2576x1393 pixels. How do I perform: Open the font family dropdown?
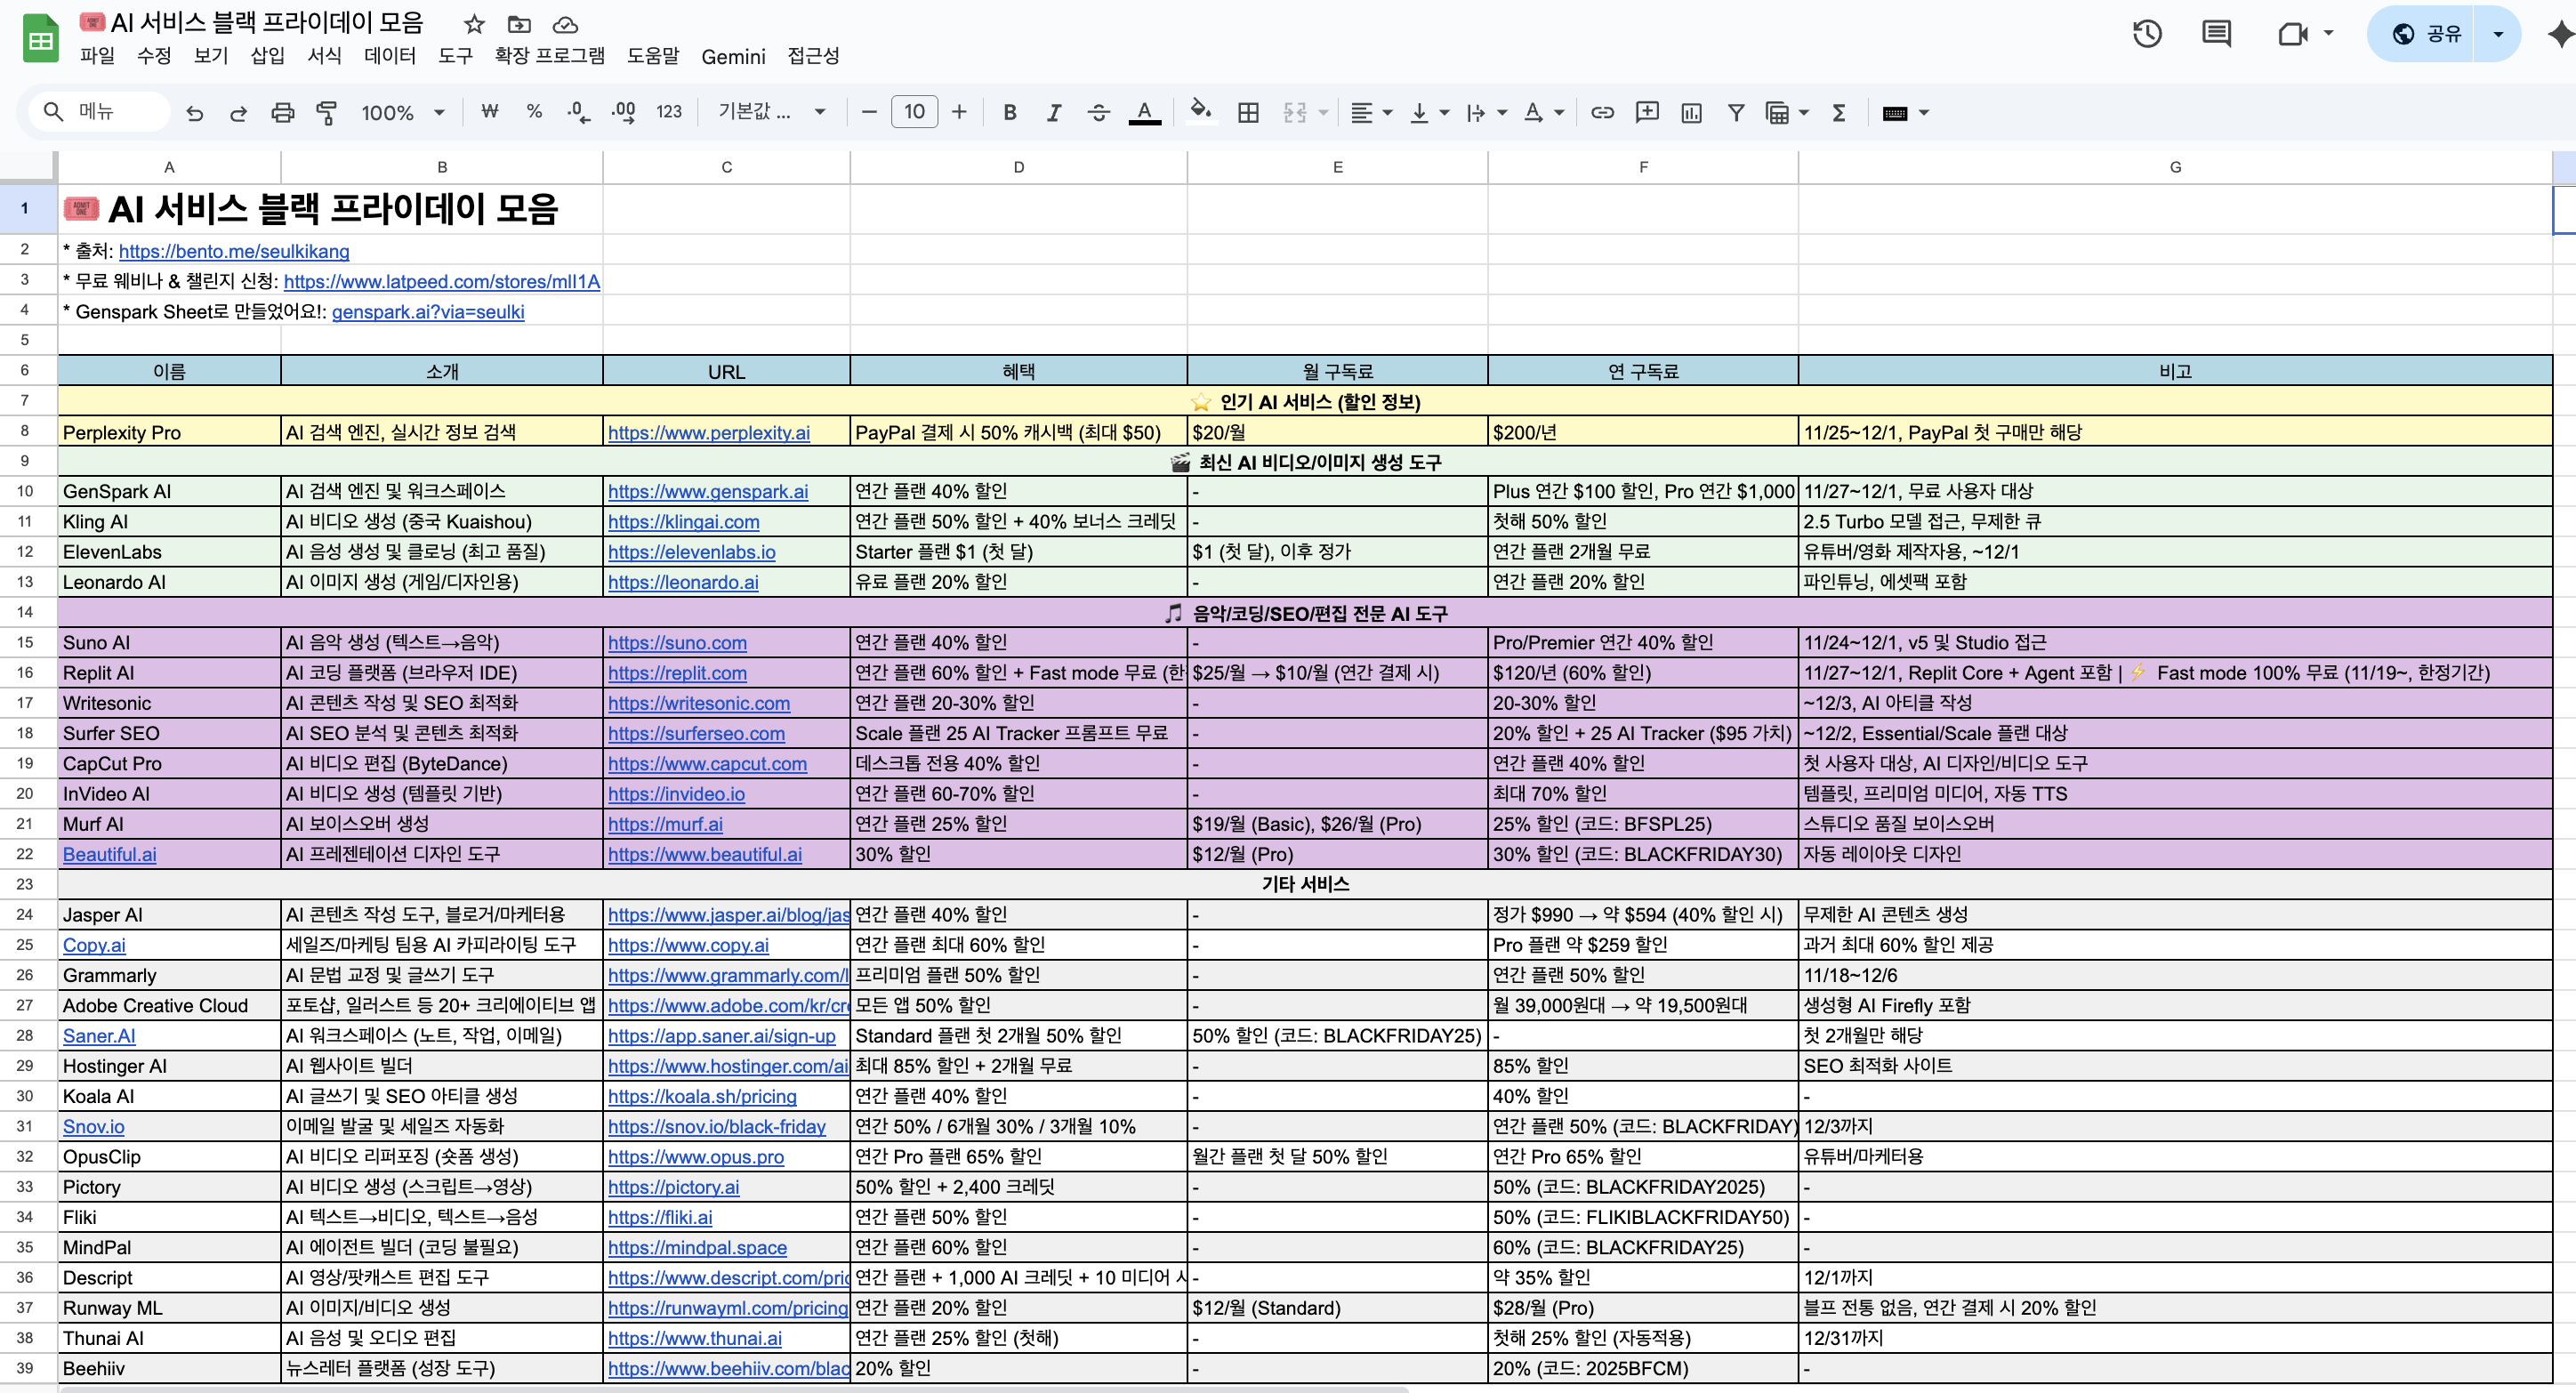click(771, 113)
